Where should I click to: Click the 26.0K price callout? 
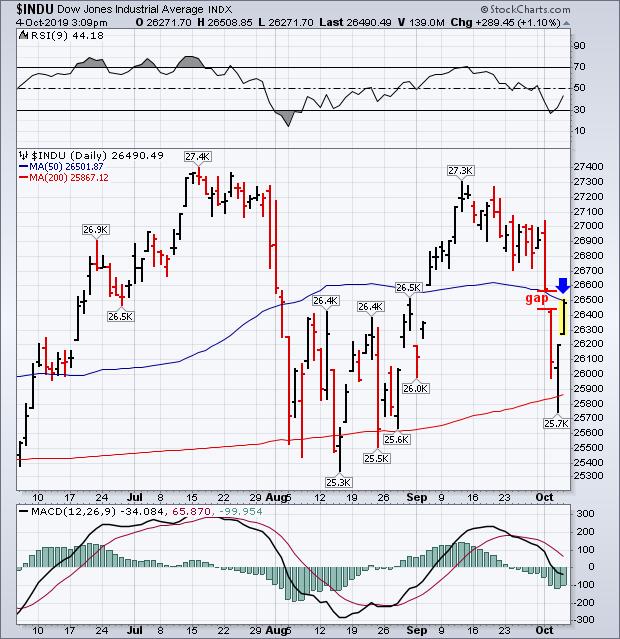415,389
